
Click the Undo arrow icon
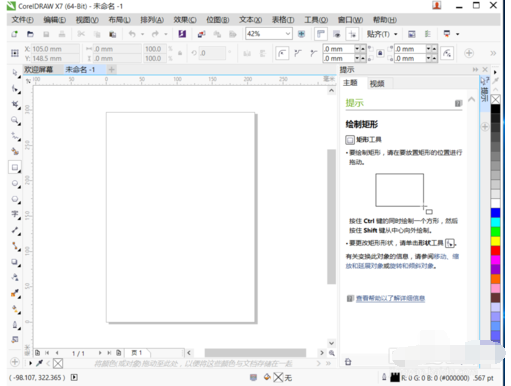pyautogui.click(x=132, y=34)
